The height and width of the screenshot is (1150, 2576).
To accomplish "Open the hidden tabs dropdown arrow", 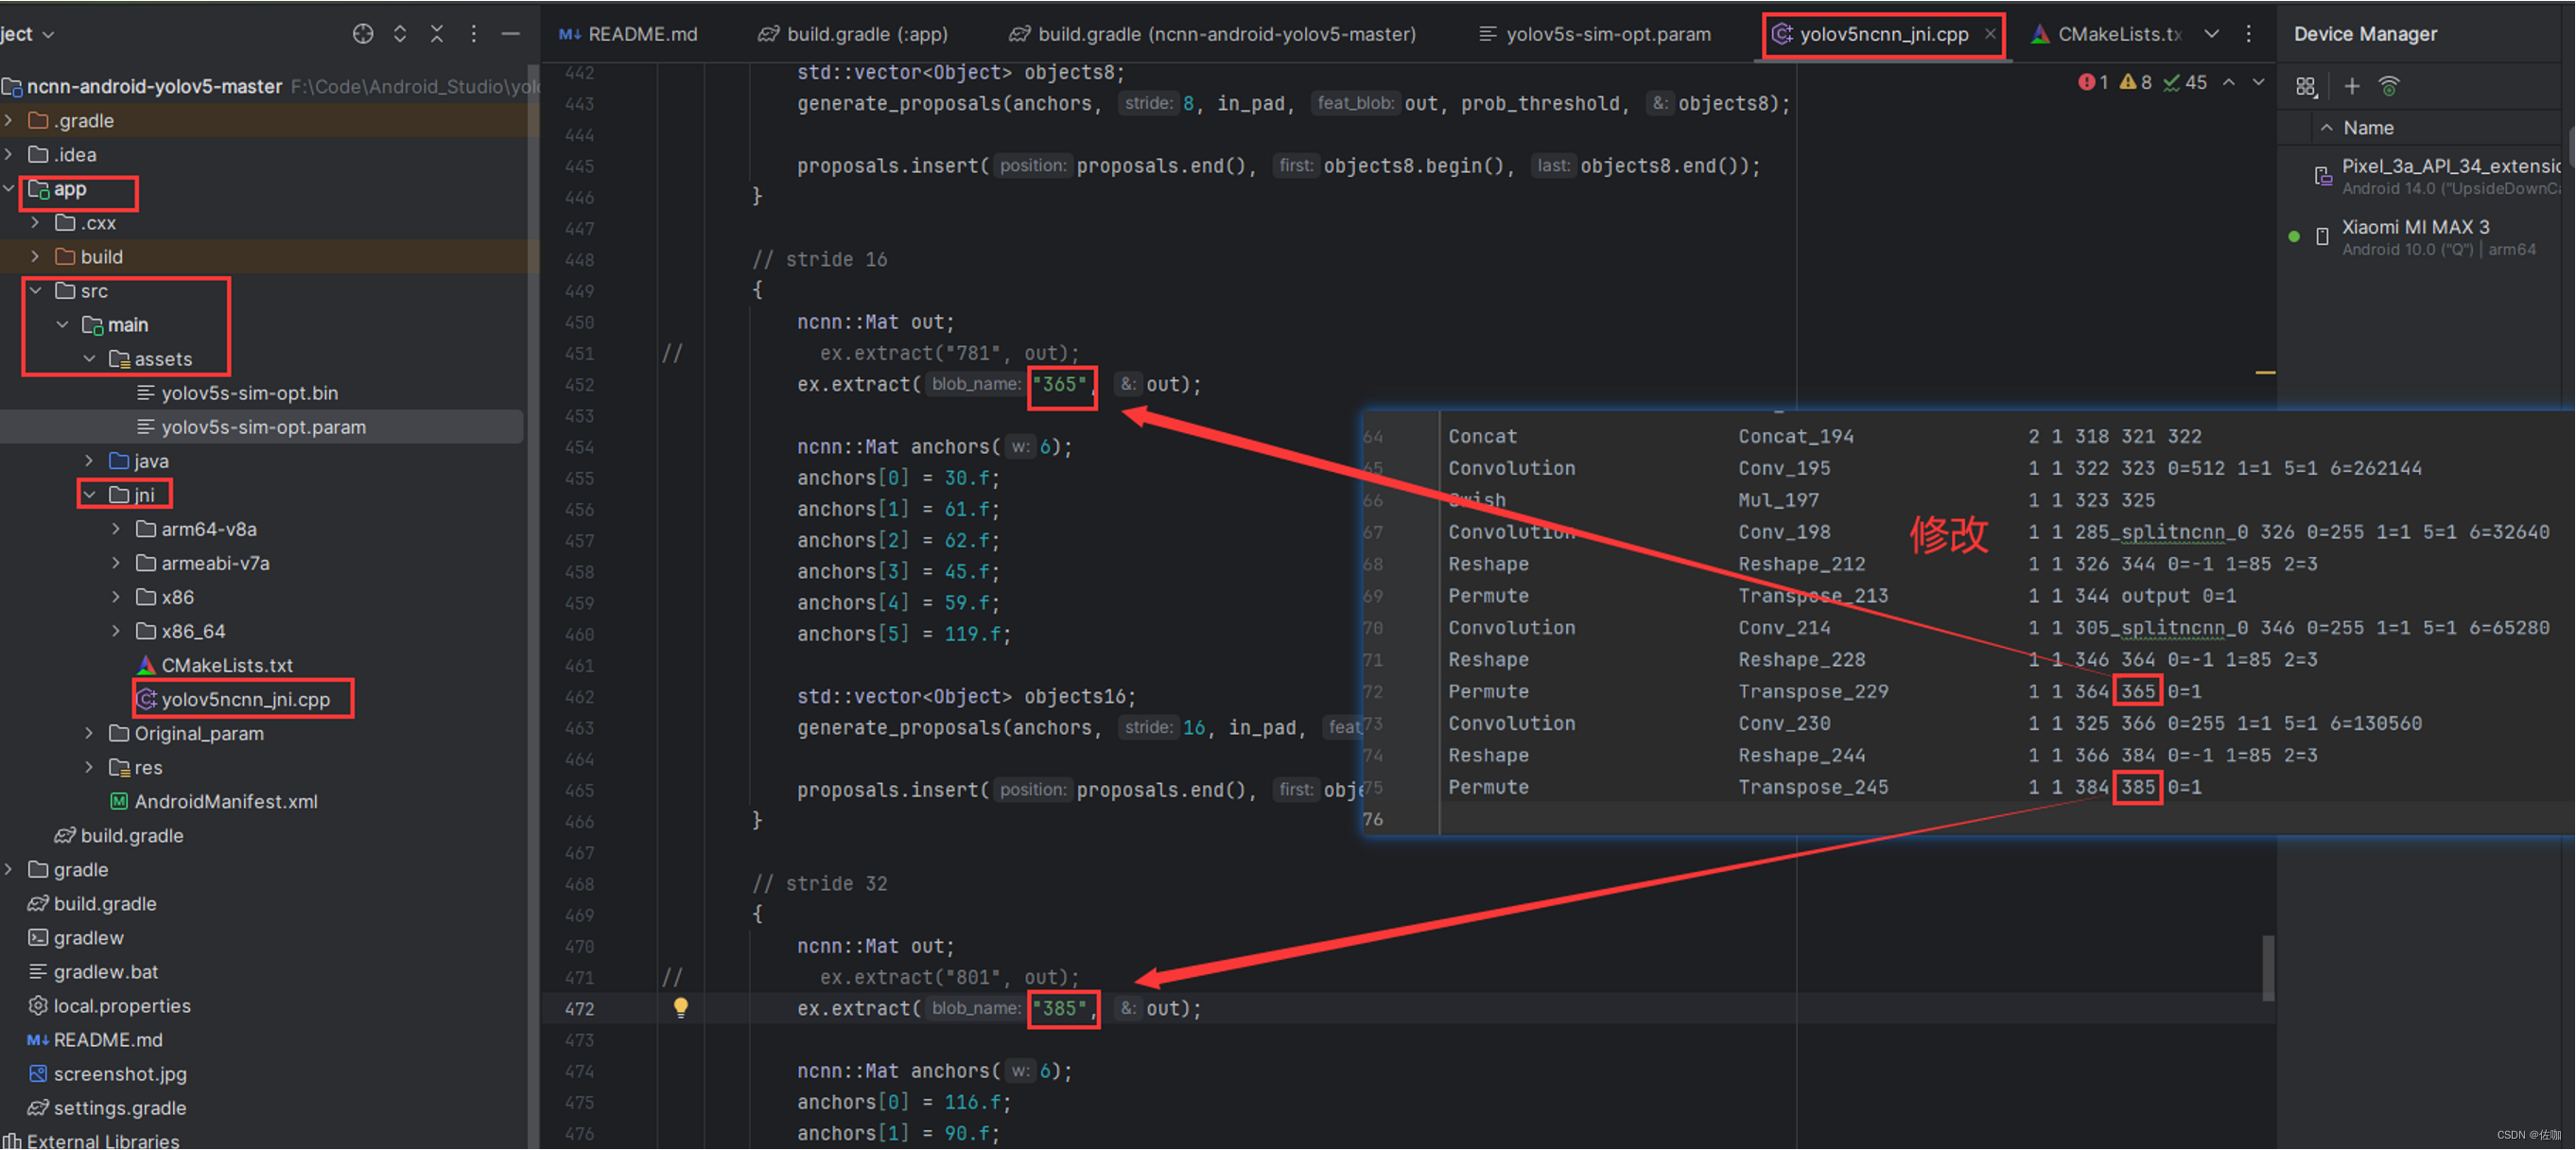I will (2212, 34).
